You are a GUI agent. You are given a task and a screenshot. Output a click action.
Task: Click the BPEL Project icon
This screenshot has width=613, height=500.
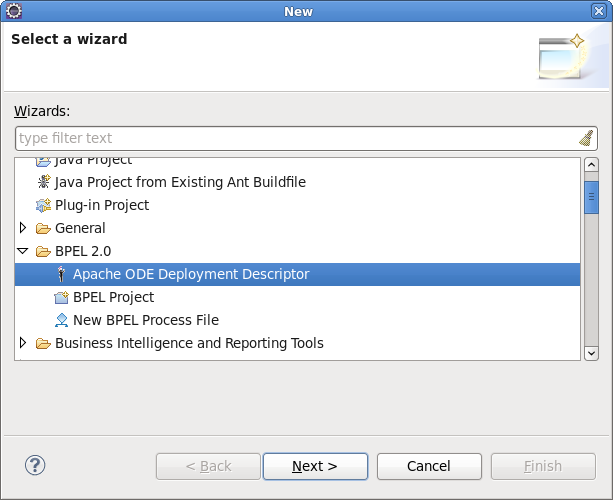coord(61,297)
